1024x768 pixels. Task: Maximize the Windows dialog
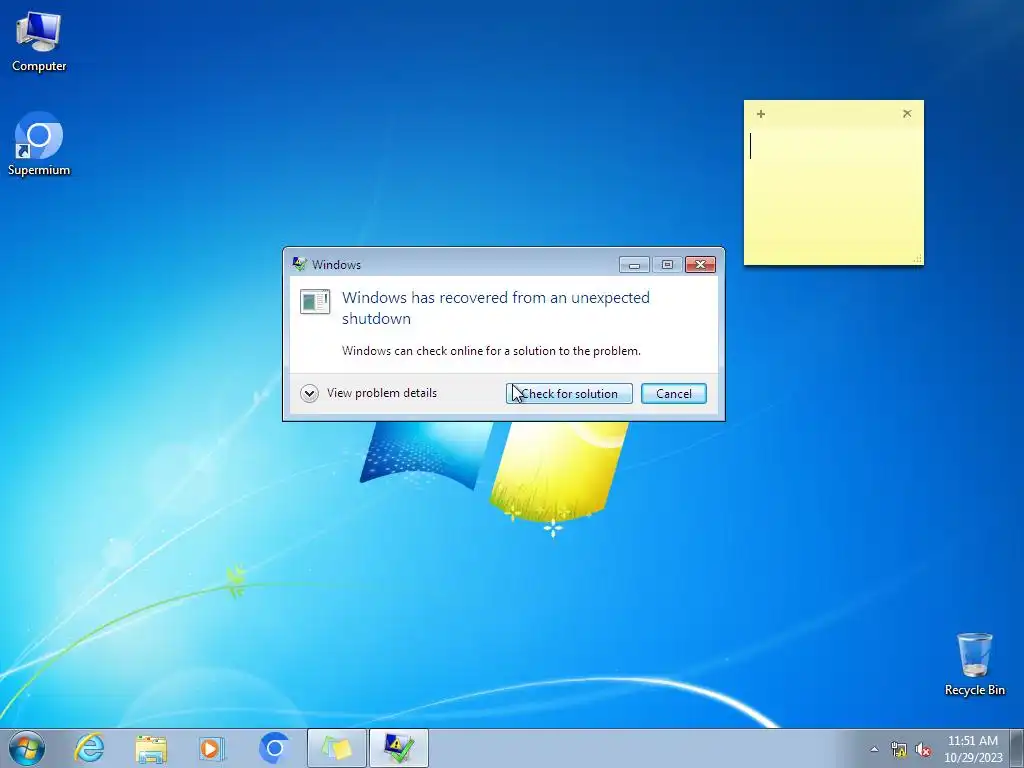click(x=667, y=264)
